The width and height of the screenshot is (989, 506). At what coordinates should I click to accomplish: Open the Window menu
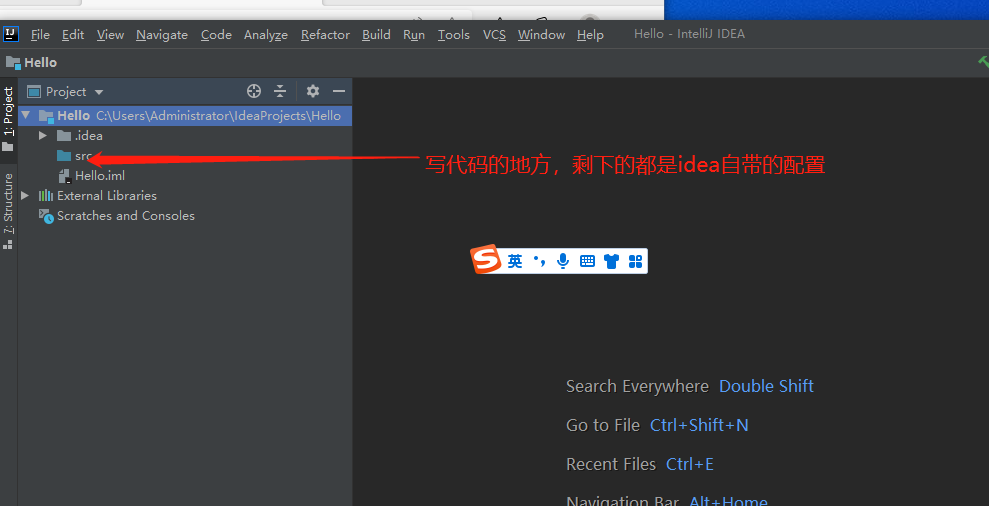point(541,35)
